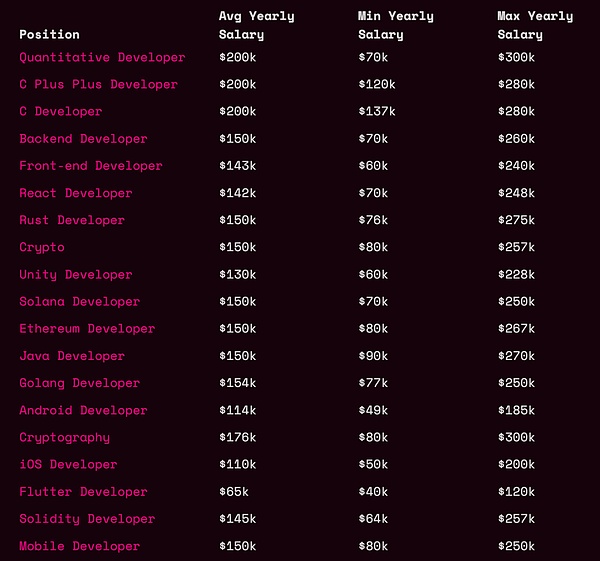The height and width of the screenshot is (561, 600).
Task: Open the Mobile Developer link
Action: (x=79, y=546)
